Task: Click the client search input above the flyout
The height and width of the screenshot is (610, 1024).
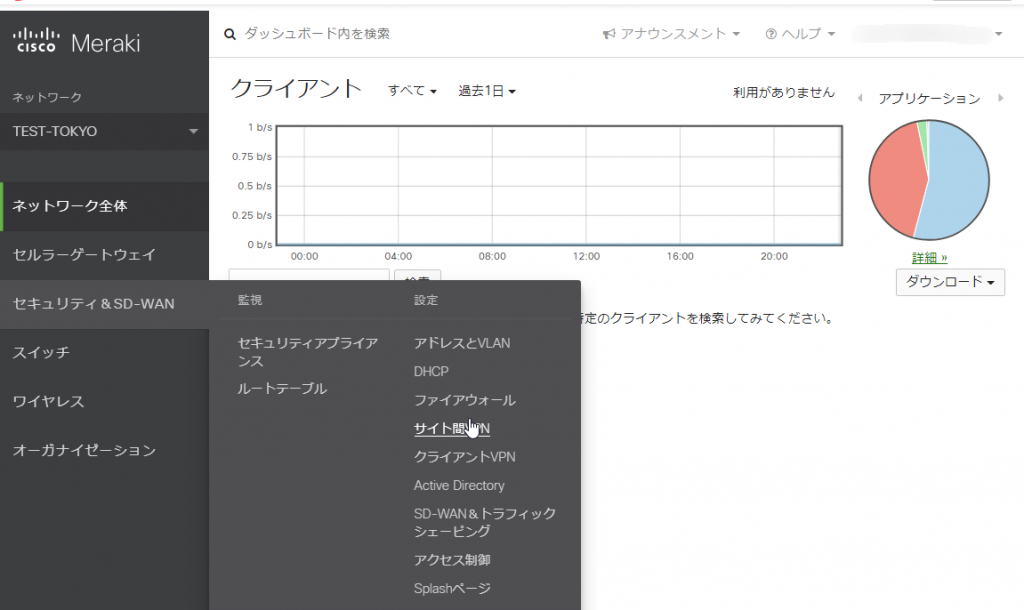Action: (x=309, y=275)
